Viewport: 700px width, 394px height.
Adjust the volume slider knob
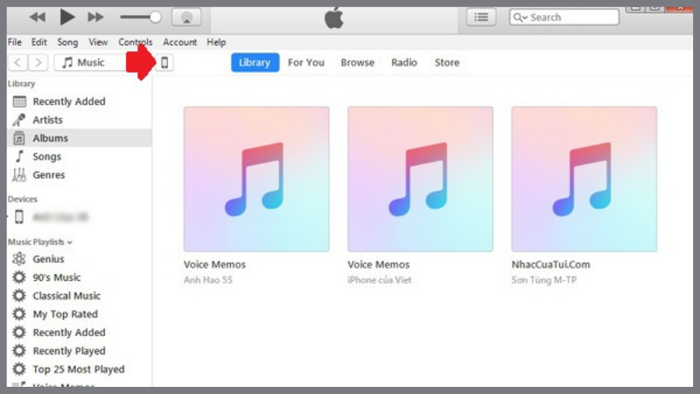[155, 17]
